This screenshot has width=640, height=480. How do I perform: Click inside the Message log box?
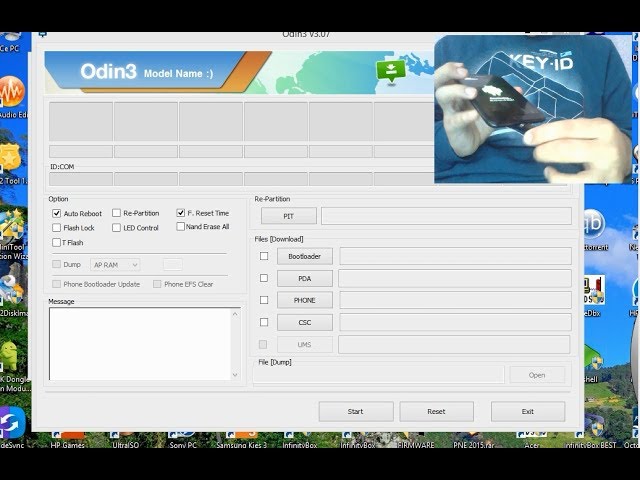(x=140, y=344)
